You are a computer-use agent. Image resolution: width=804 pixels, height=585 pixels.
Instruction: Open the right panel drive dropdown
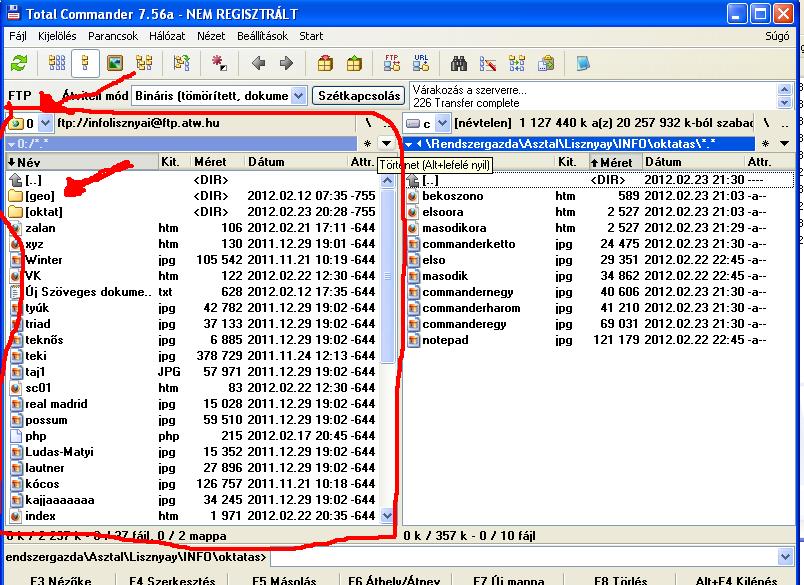coord(442,123)
